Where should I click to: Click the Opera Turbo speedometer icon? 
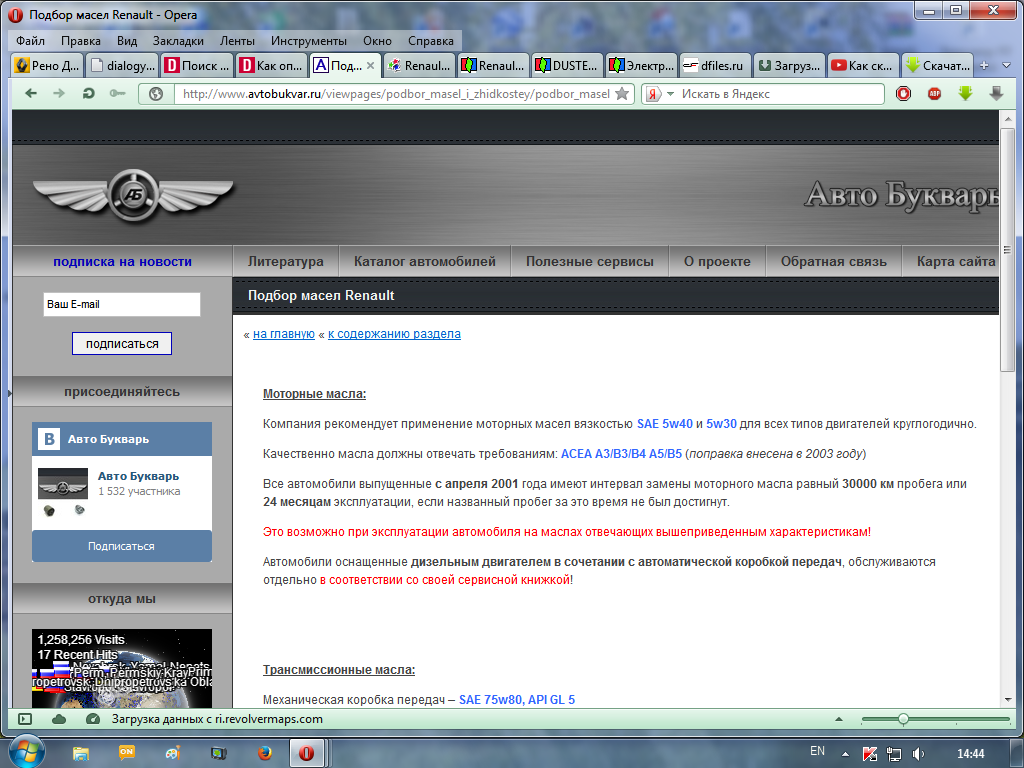[93, 719]
